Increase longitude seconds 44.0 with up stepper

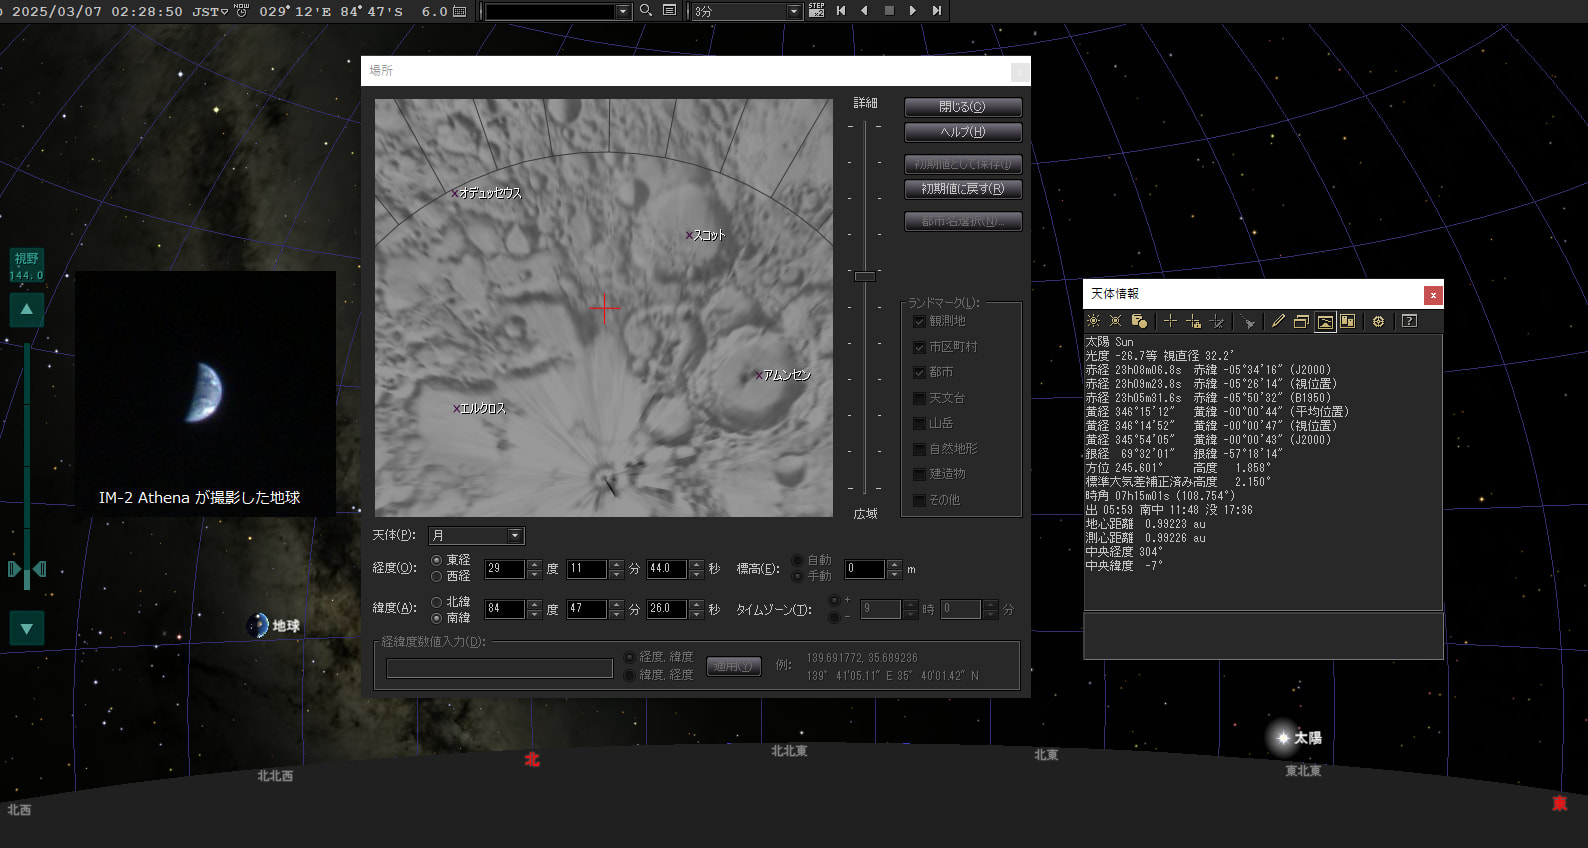[x=696, y=564]
